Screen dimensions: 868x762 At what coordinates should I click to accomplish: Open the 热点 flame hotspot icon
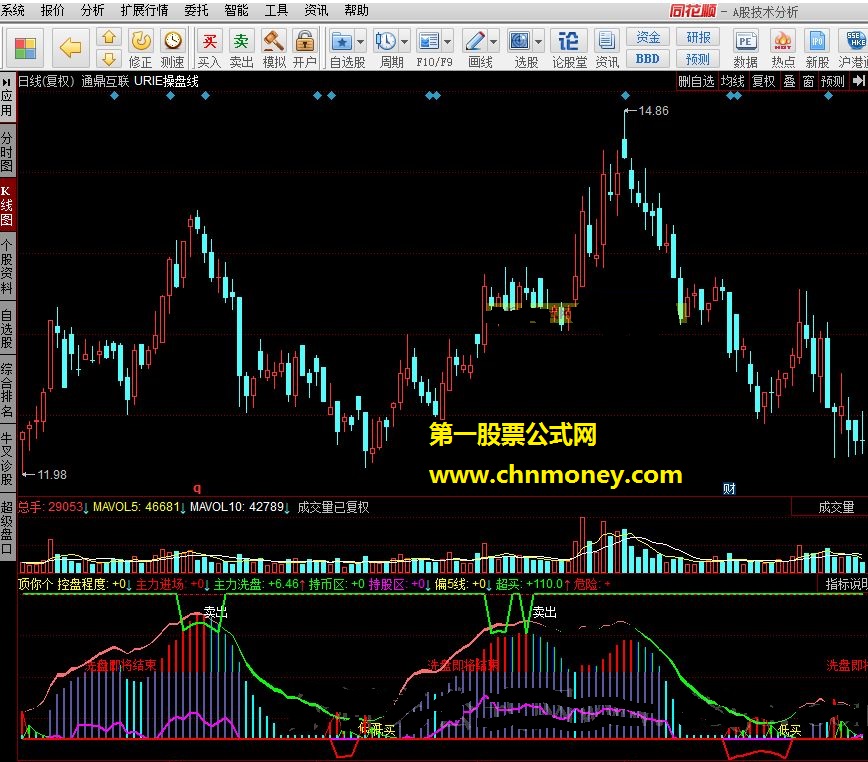click(782, 41)
